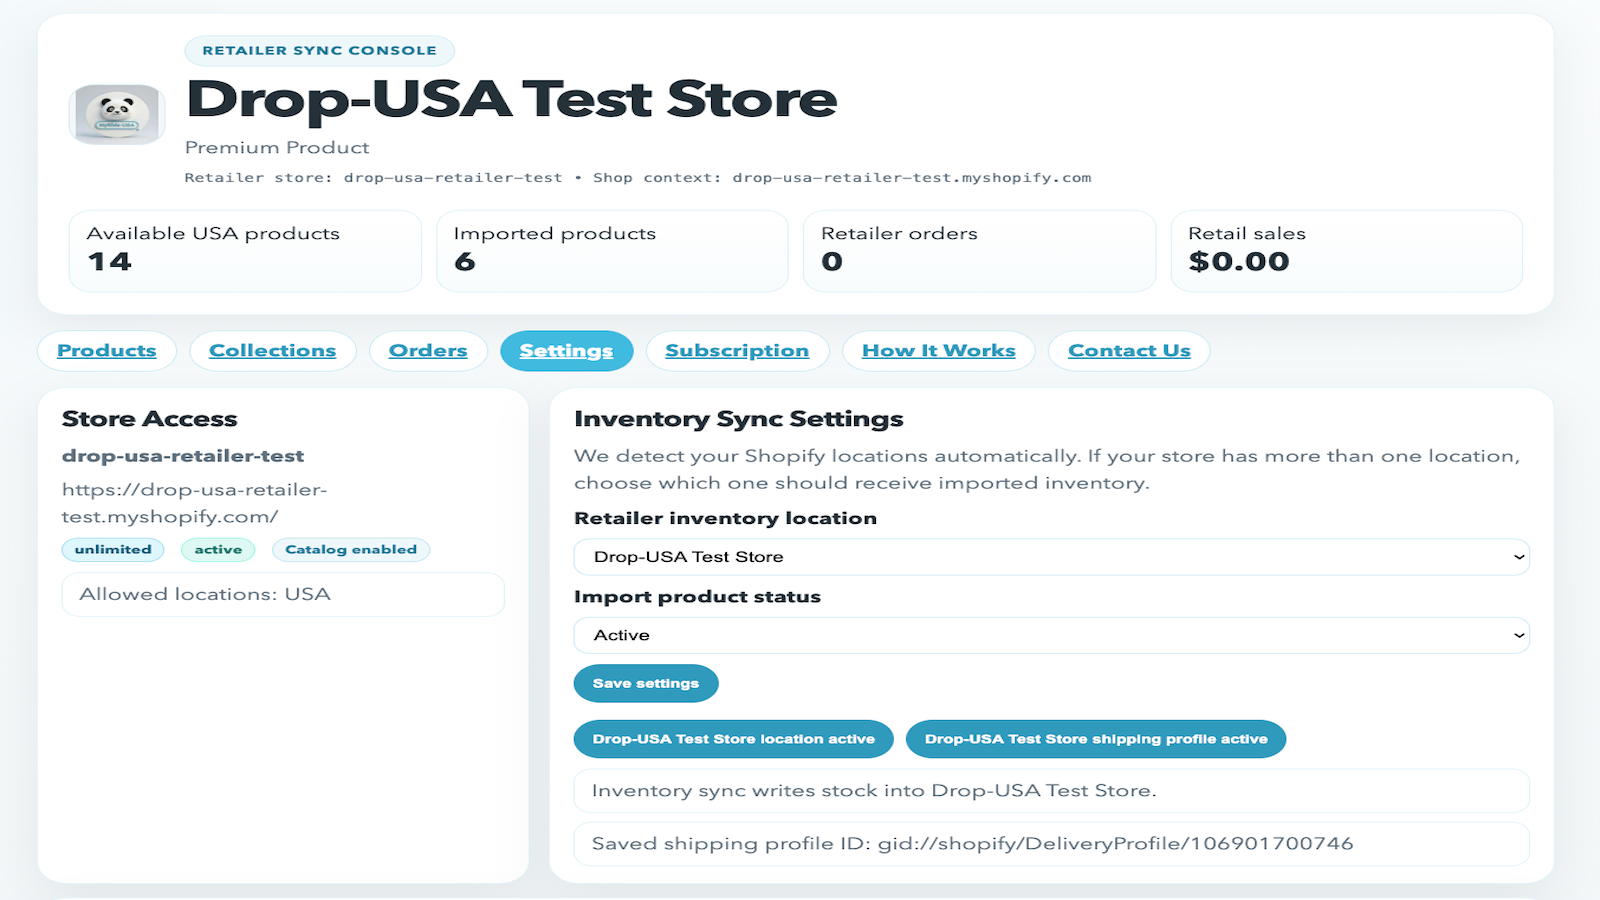Select the Settings tab

click(566, 351)
